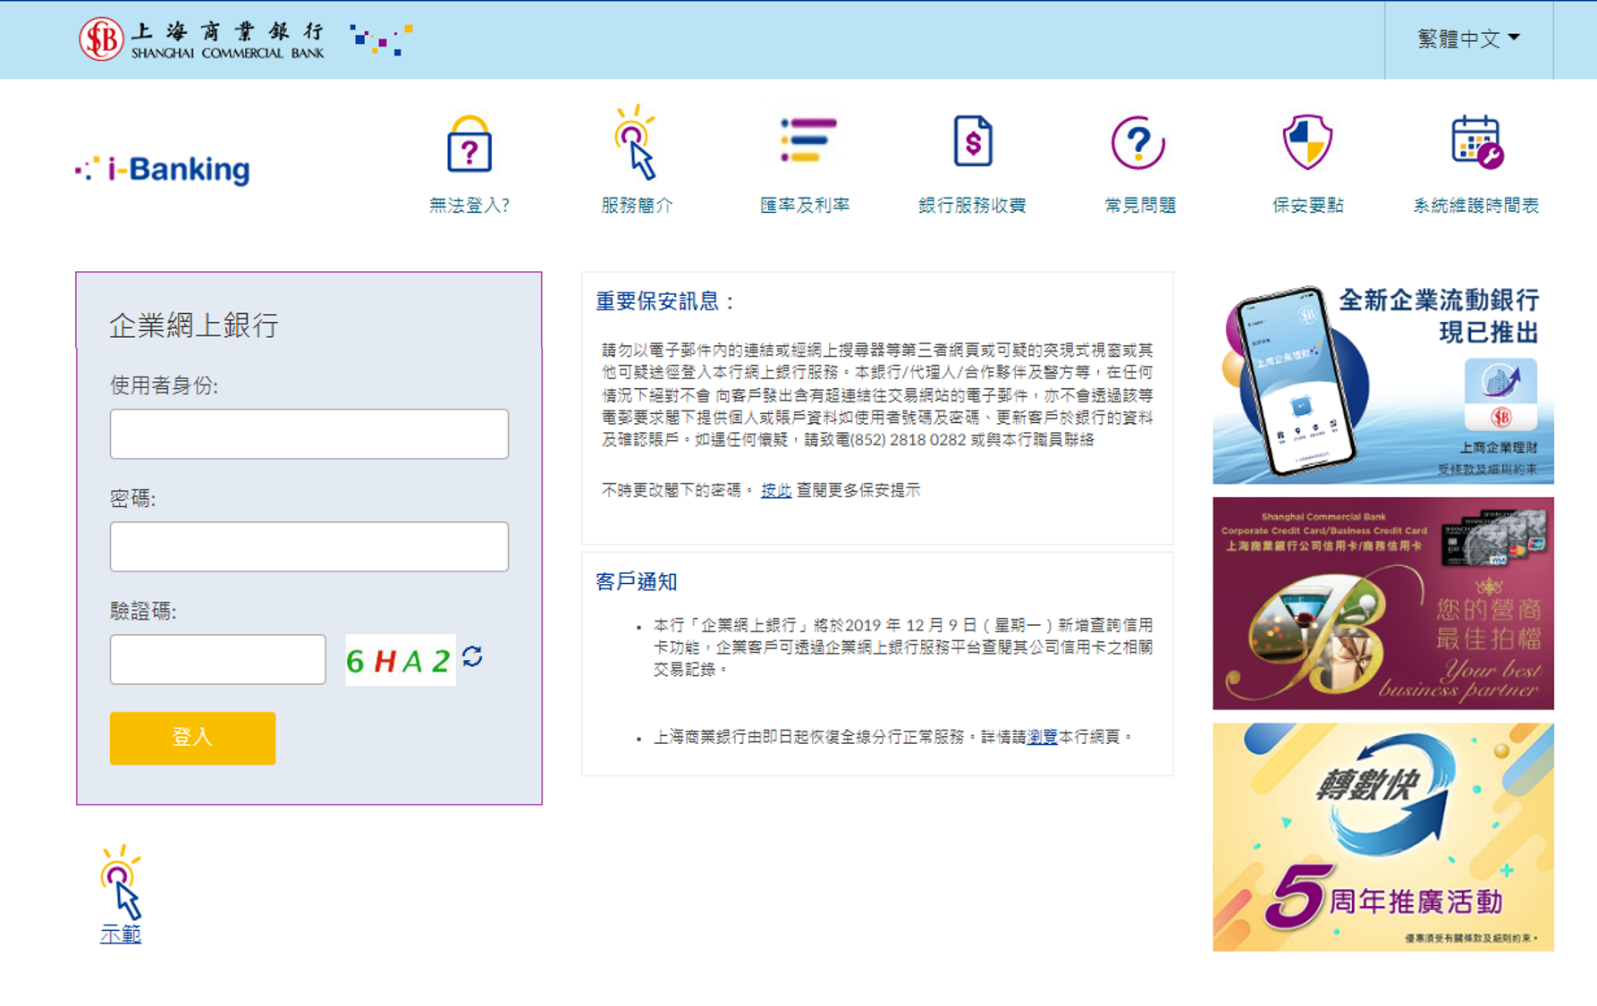Open the 全新企業流動銀行 mobile banking banner
Image resolution: width=1597 pixels, height=1006 pixels.
click(x=1382, y=381)
